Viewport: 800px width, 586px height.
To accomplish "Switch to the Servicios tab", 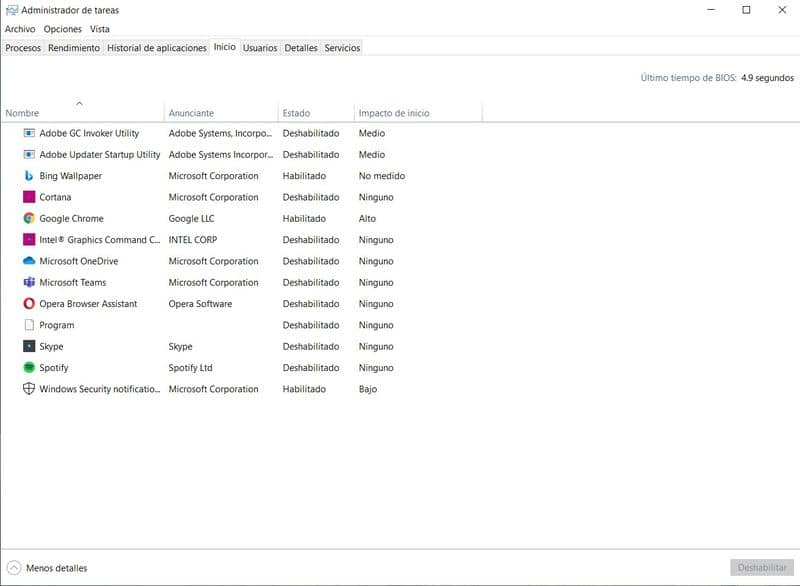I will click(x=342, y=48).
